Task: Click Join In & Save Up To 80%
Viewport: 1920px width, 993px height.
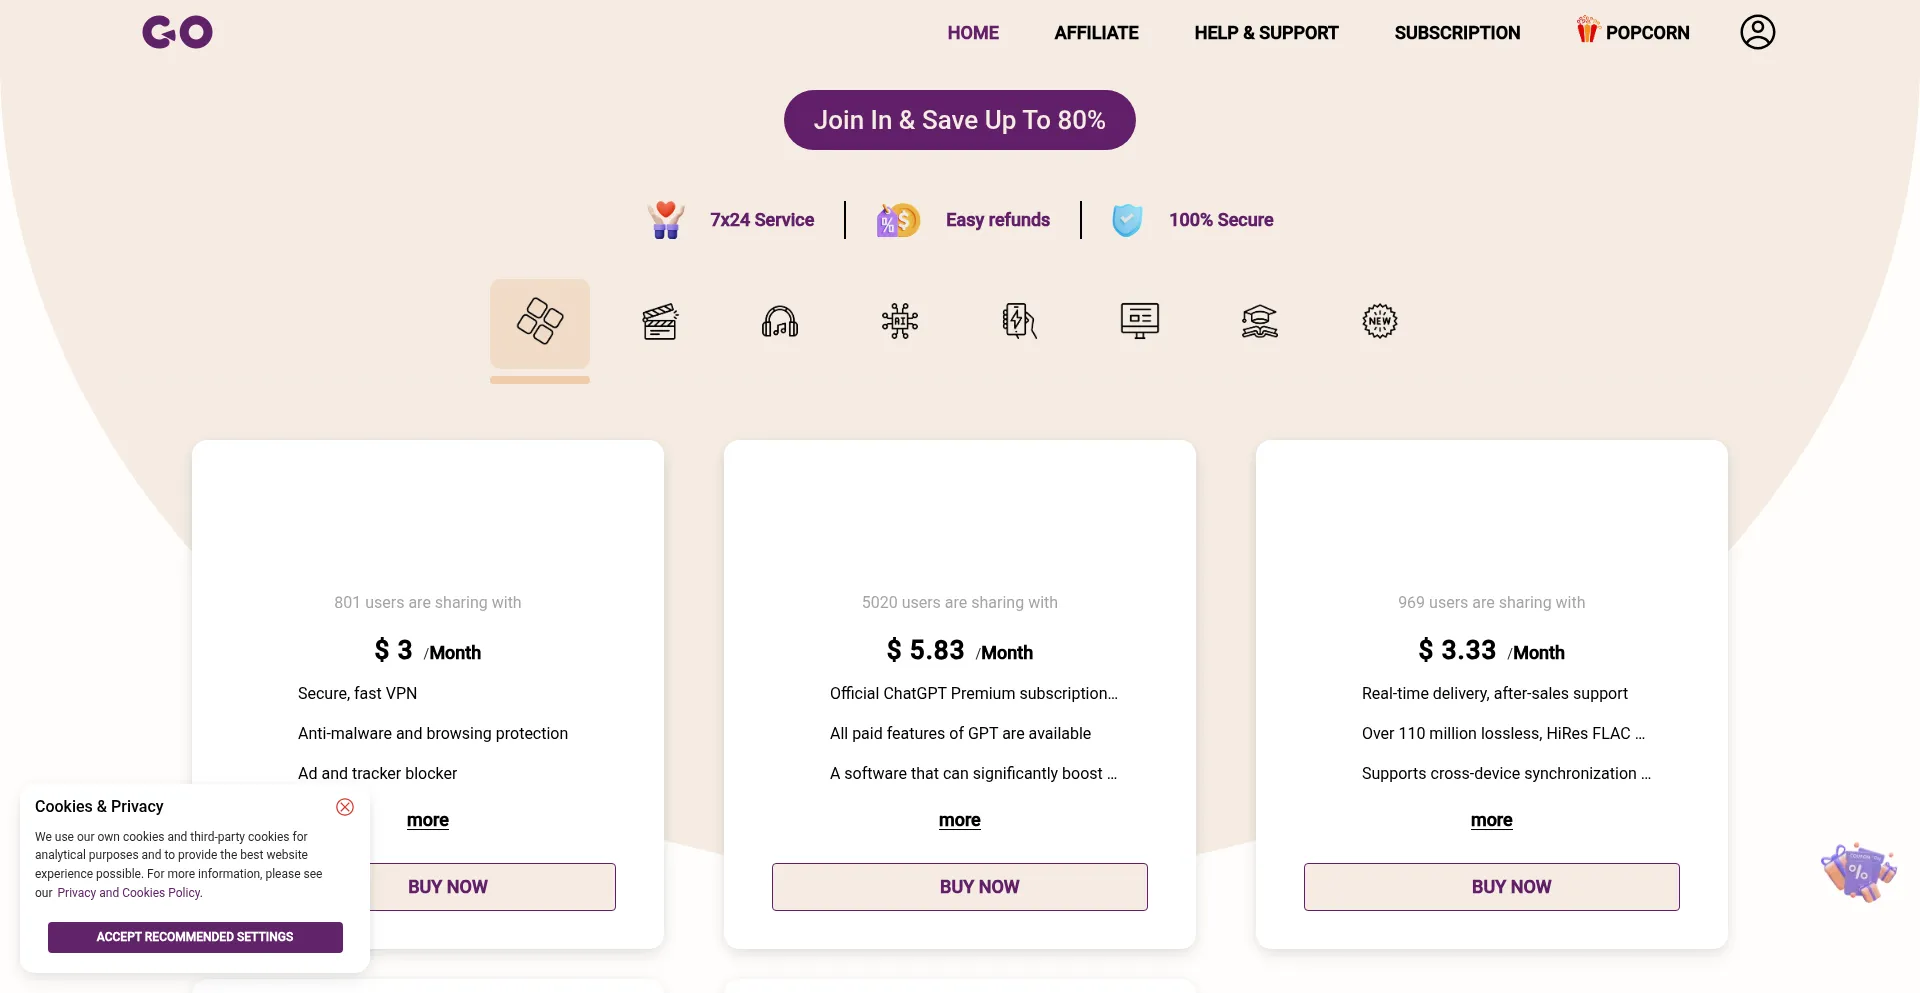Action: (x=960, y=120)
